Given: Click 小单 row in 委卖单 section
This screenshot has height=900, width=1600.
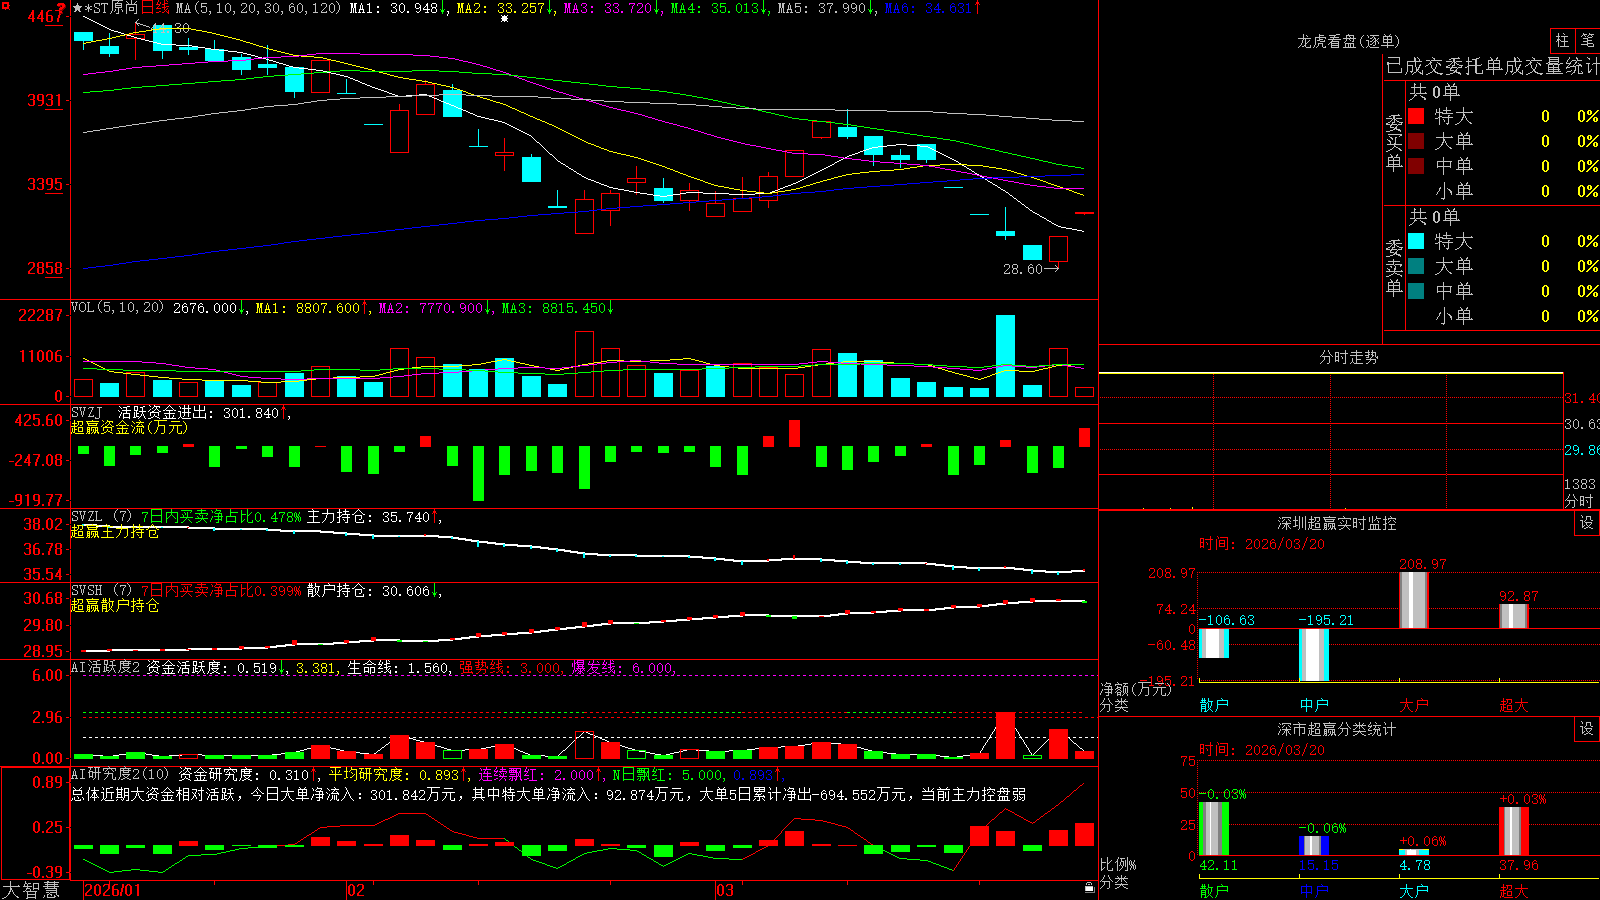Looking at the screenshot, I should (x=1503, y=316).
